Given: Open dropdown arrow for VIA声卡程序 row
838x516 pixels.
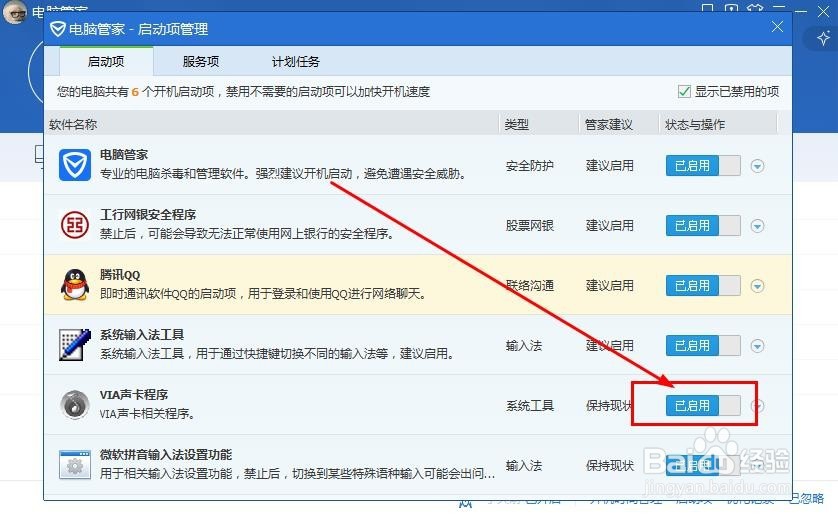Looking at the screenshot, I should click(757, 405).
